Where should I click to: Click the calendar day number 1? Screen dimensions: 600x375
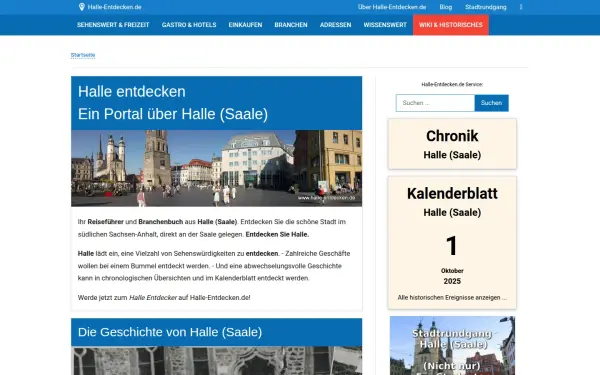[452, 246]
